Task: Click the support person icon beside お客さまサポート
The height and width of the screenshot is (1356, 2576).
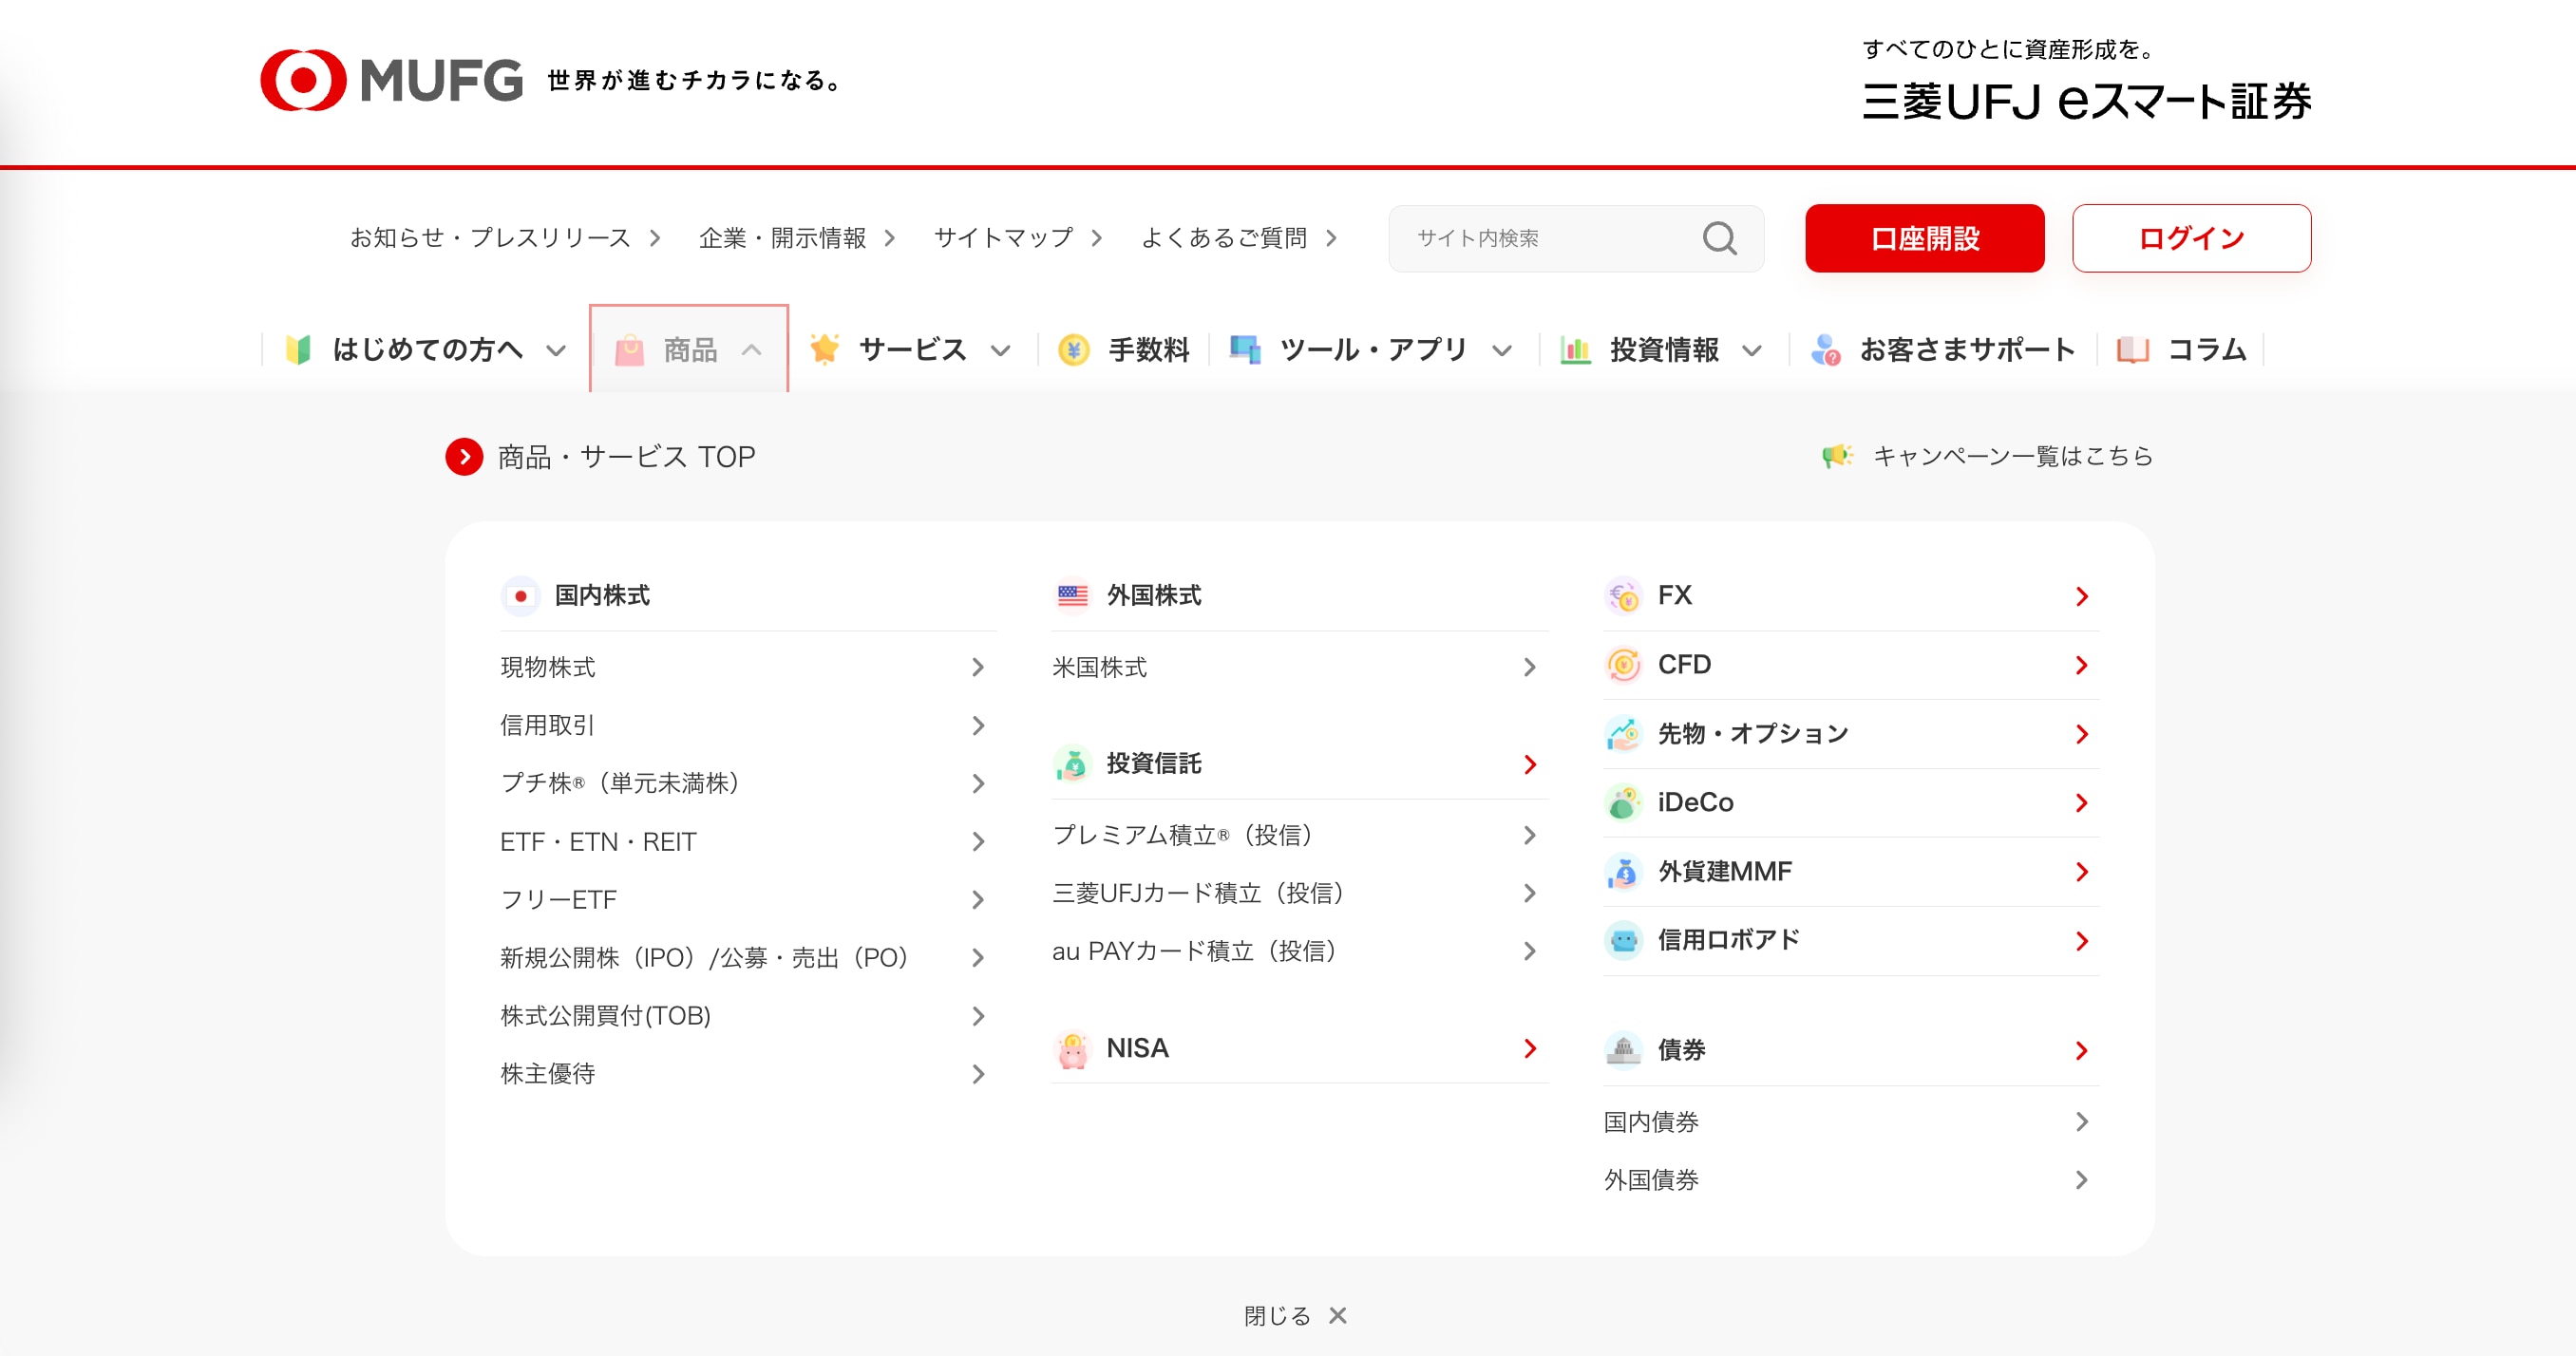Action: (x=1825, y=350)
